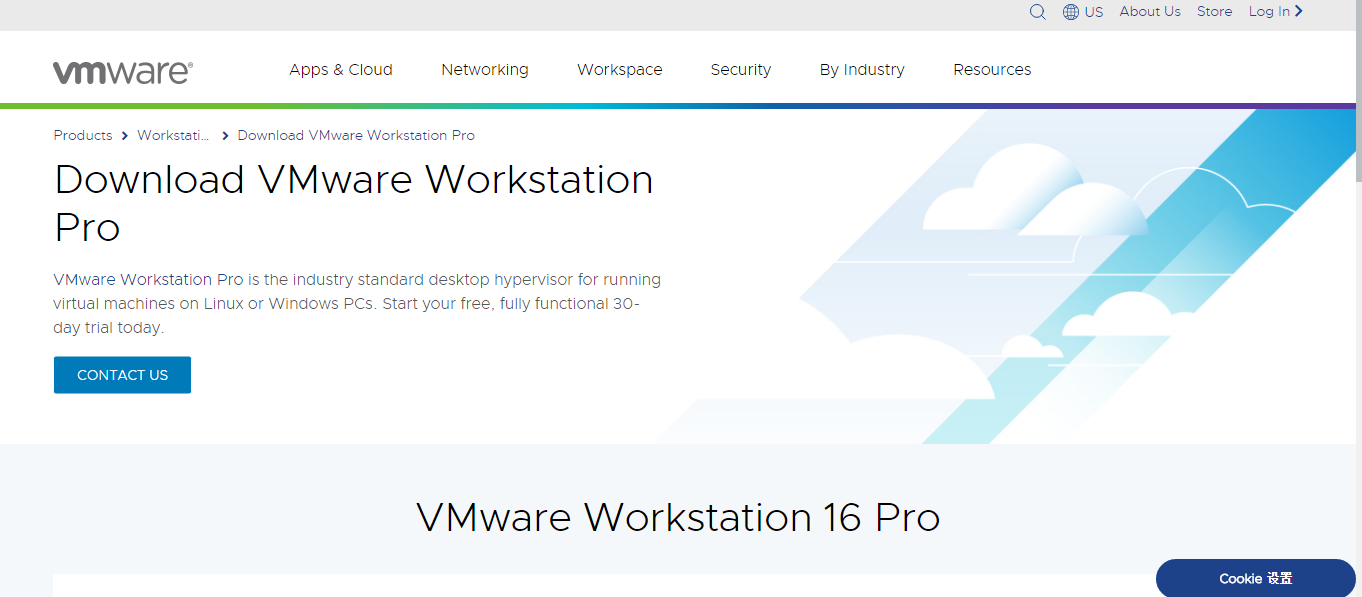Screen dimensions: 1362x597
Task: Click the Download VMware Workstation Pro title
Action: pos(354,204)
